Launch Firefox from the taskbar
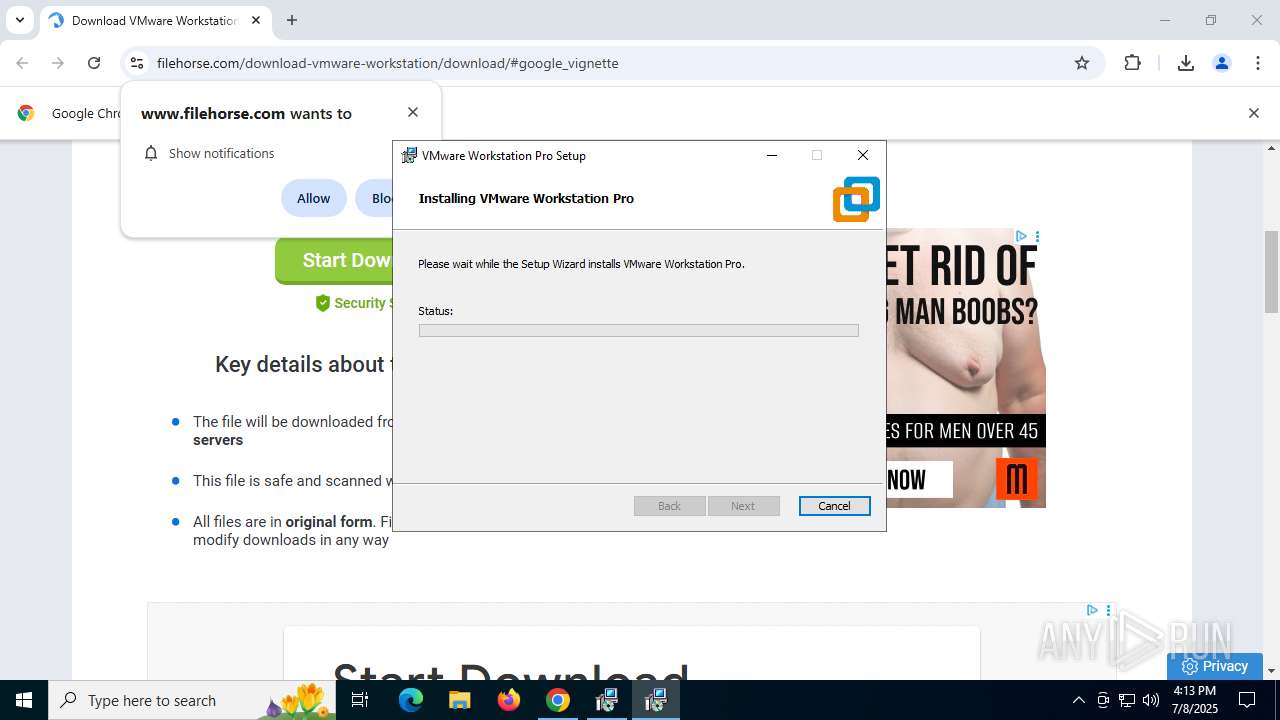1280x720 pixels. pyautogui.click(x=509, y=700)
